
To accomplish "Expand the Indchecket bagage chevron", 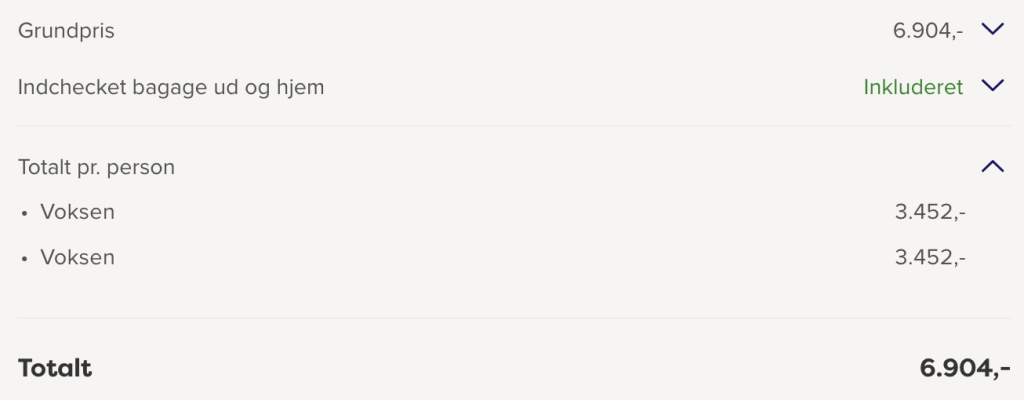I will point(992,86).
